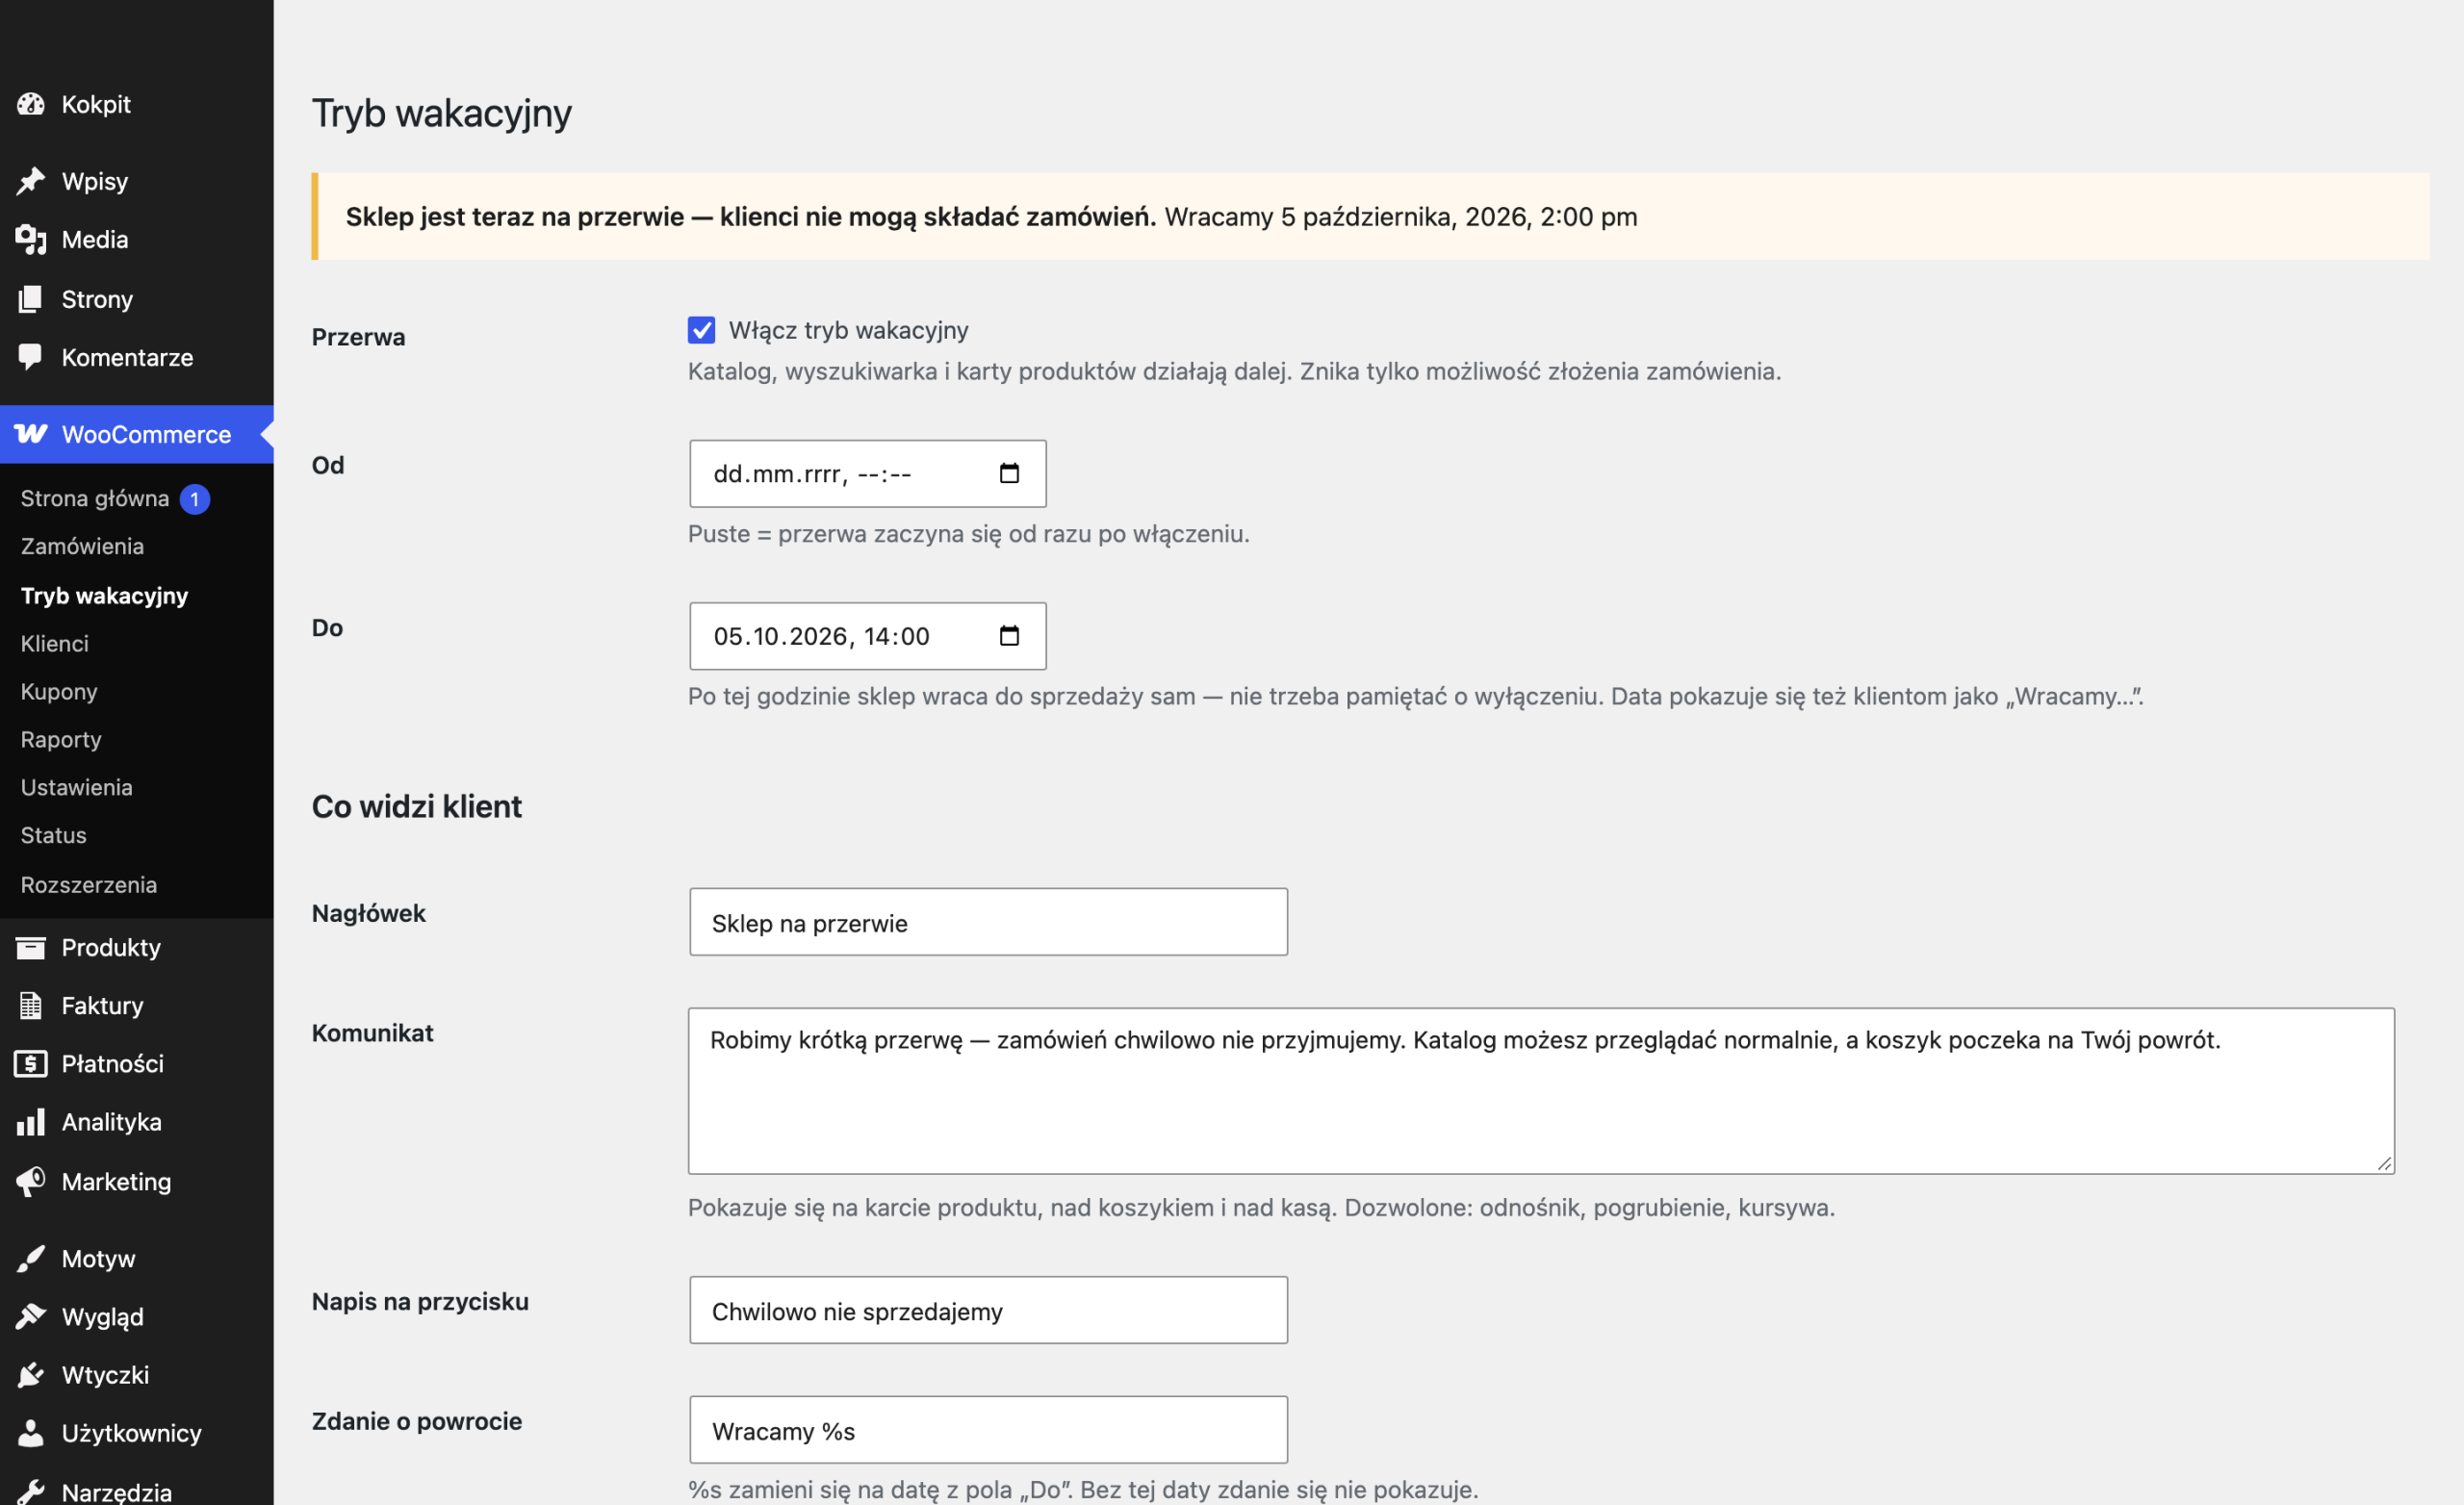Click the Wtyczki plug icon
Image resolution: width=2464 pixels, height=1505 pixels.
click(x=31, y=1375)
